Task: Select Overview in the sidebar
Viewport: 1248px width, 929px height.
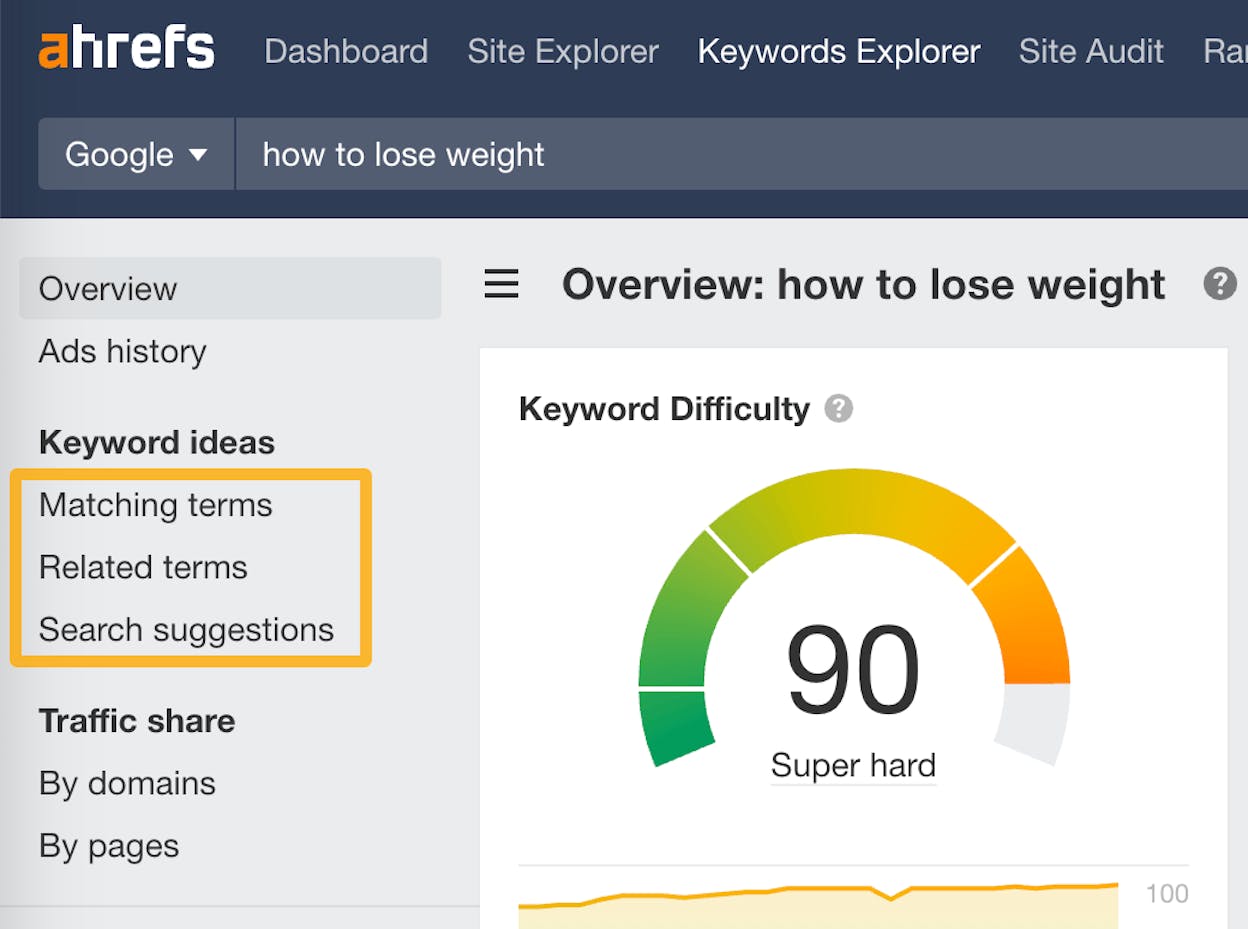Action: (230, 288)
